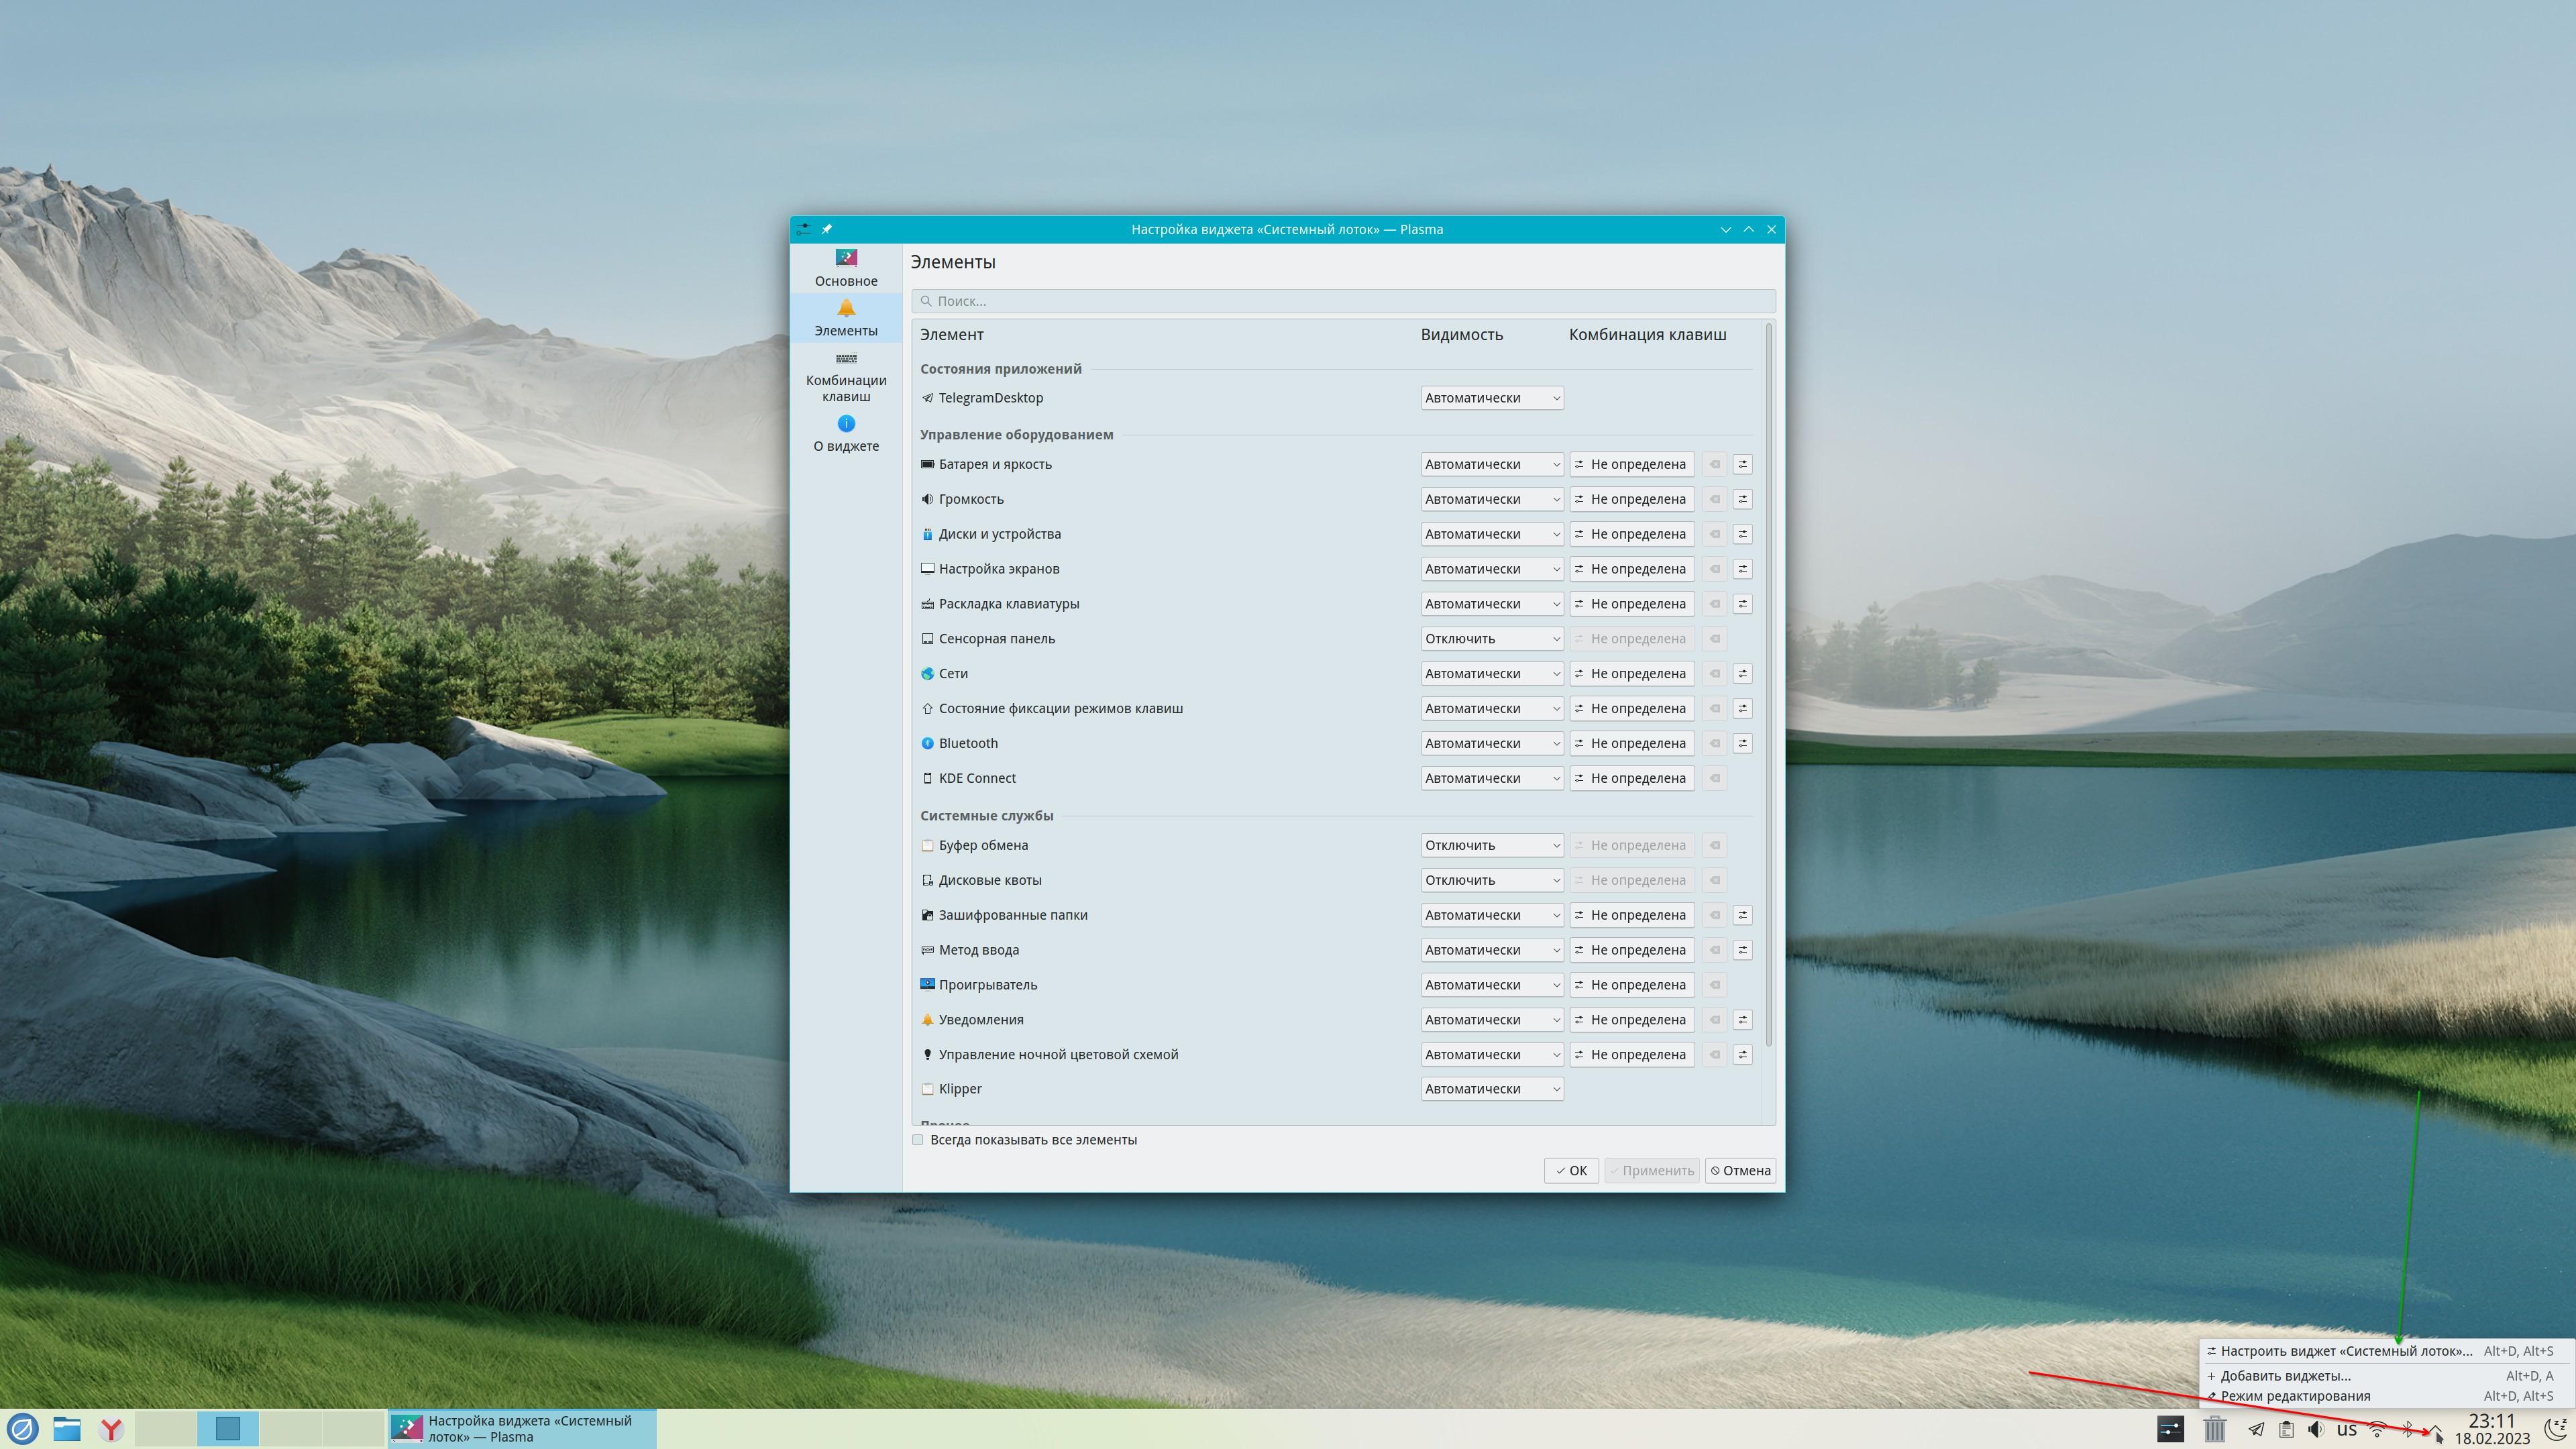Open extra shortcut options for Bluetooth row
This screenshot has width=2576, height=1449.
point(1742,743)
